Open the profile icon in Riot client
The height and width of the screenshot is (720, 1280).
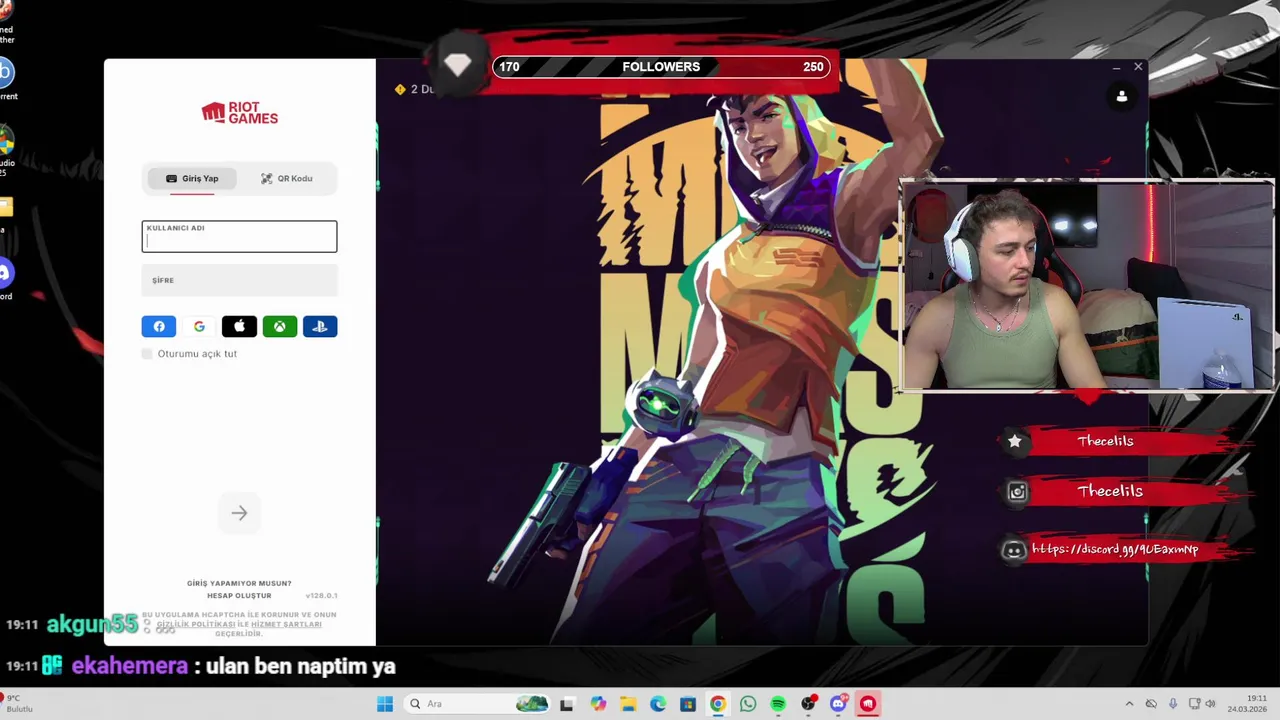[1122, 96]
